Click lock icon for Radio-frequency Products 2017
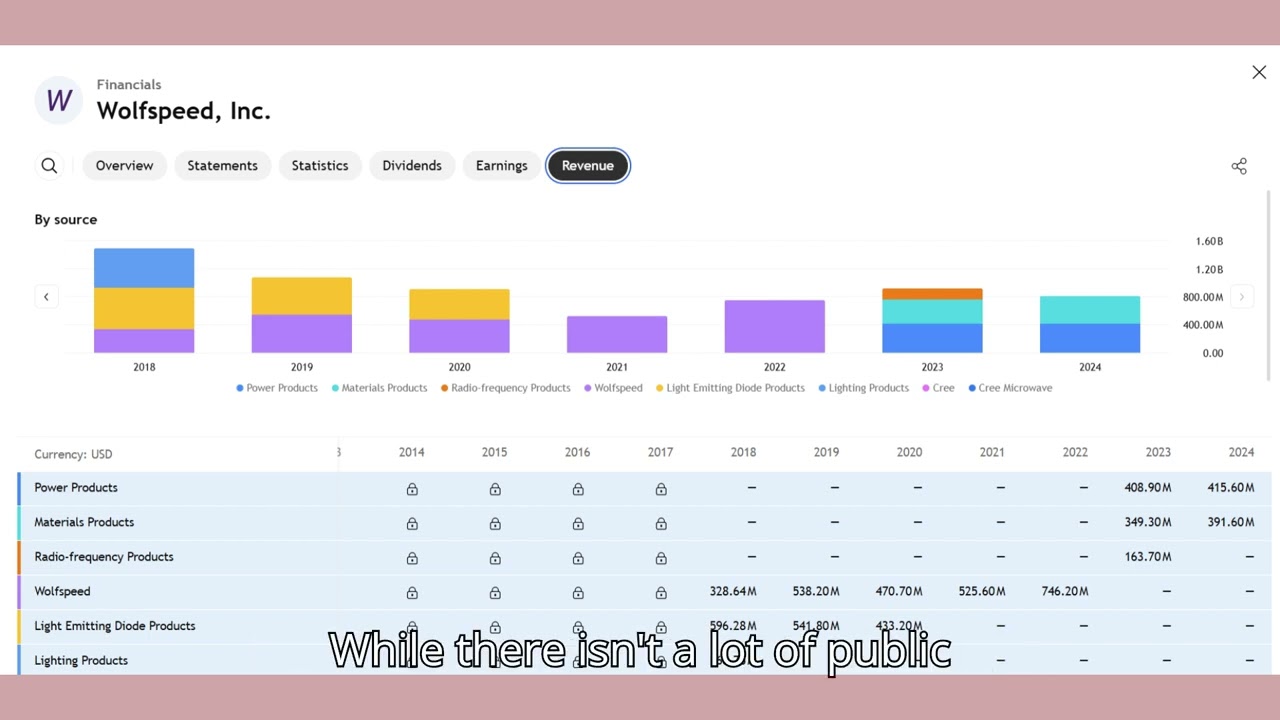The image size is (1280, 720). pyautogui.click(x=661, y=558)
